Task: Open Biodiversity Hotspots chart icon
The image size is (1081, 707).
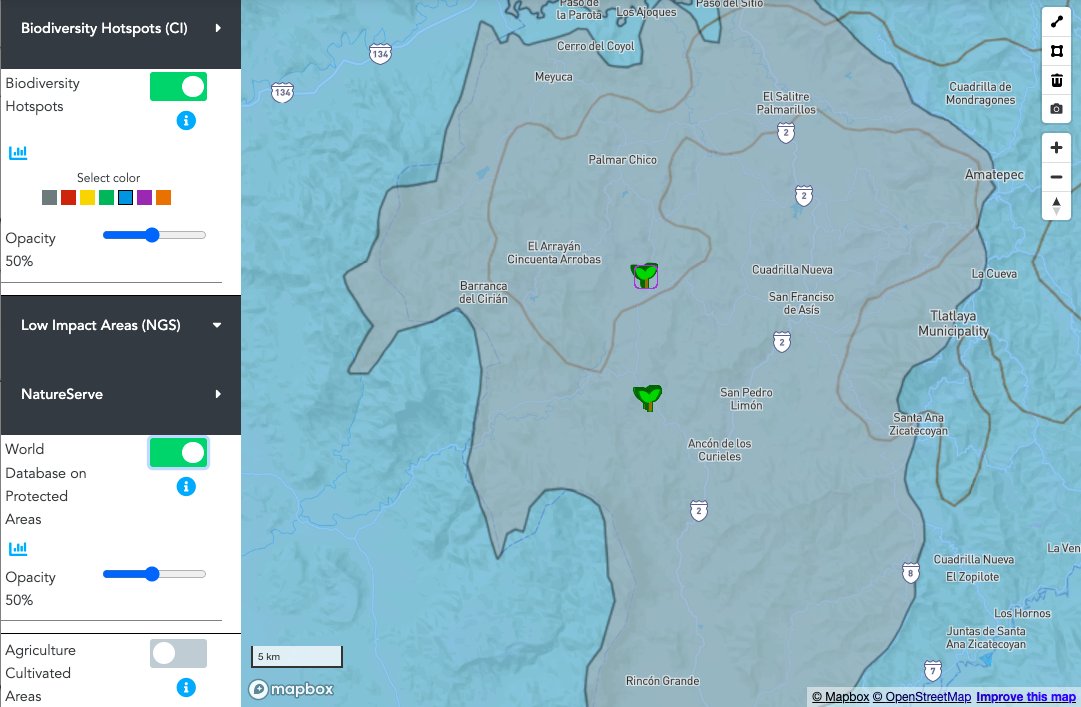Action: coord(18,152)
